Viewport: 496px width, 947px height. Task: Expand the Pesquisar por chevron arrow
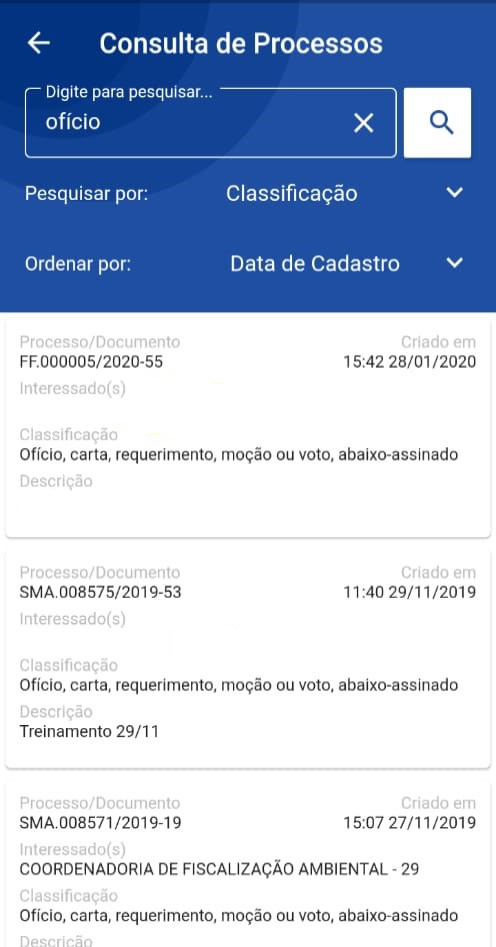click(x=454, y=193)
